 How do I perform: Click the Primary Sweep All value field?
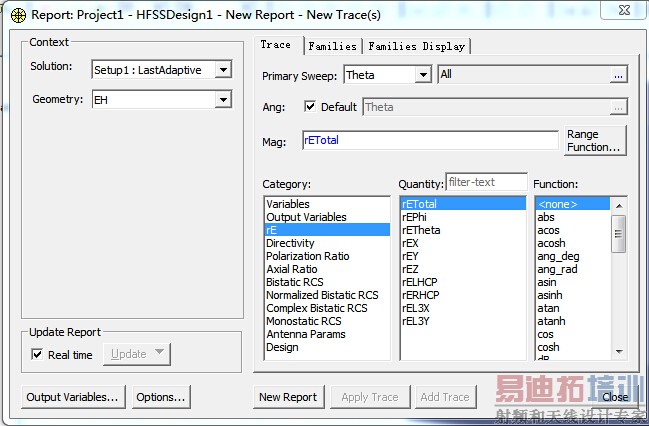point(524,75)
